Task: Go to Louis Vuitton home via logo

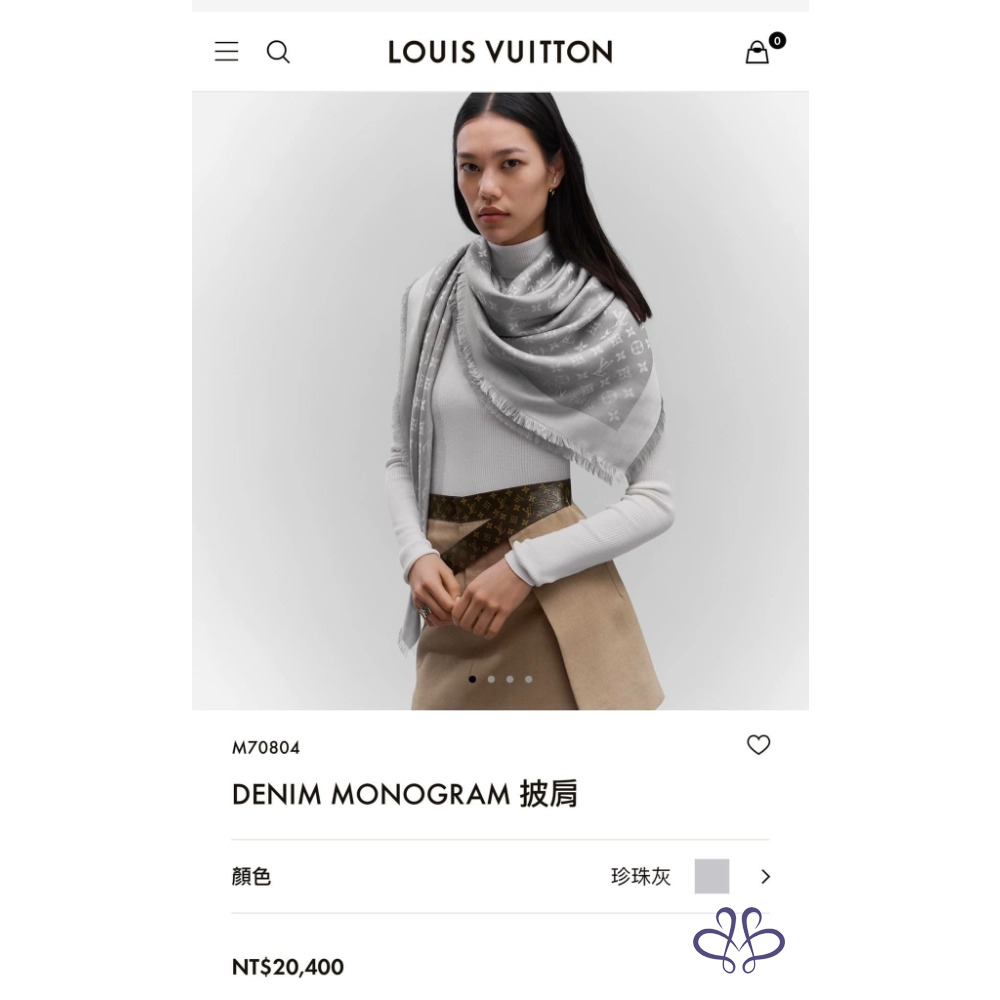Action: (x=500, y=52)
